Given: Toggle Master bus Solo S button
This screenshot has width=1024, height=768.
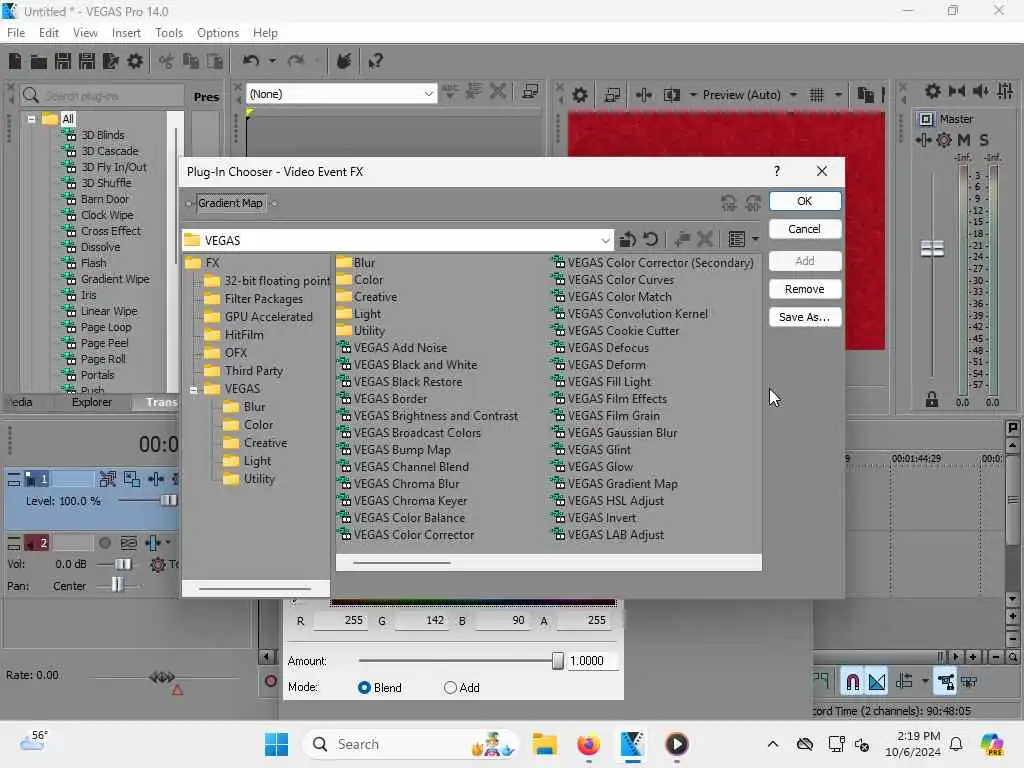Looking at the screenshot, I should click(984, 140).
